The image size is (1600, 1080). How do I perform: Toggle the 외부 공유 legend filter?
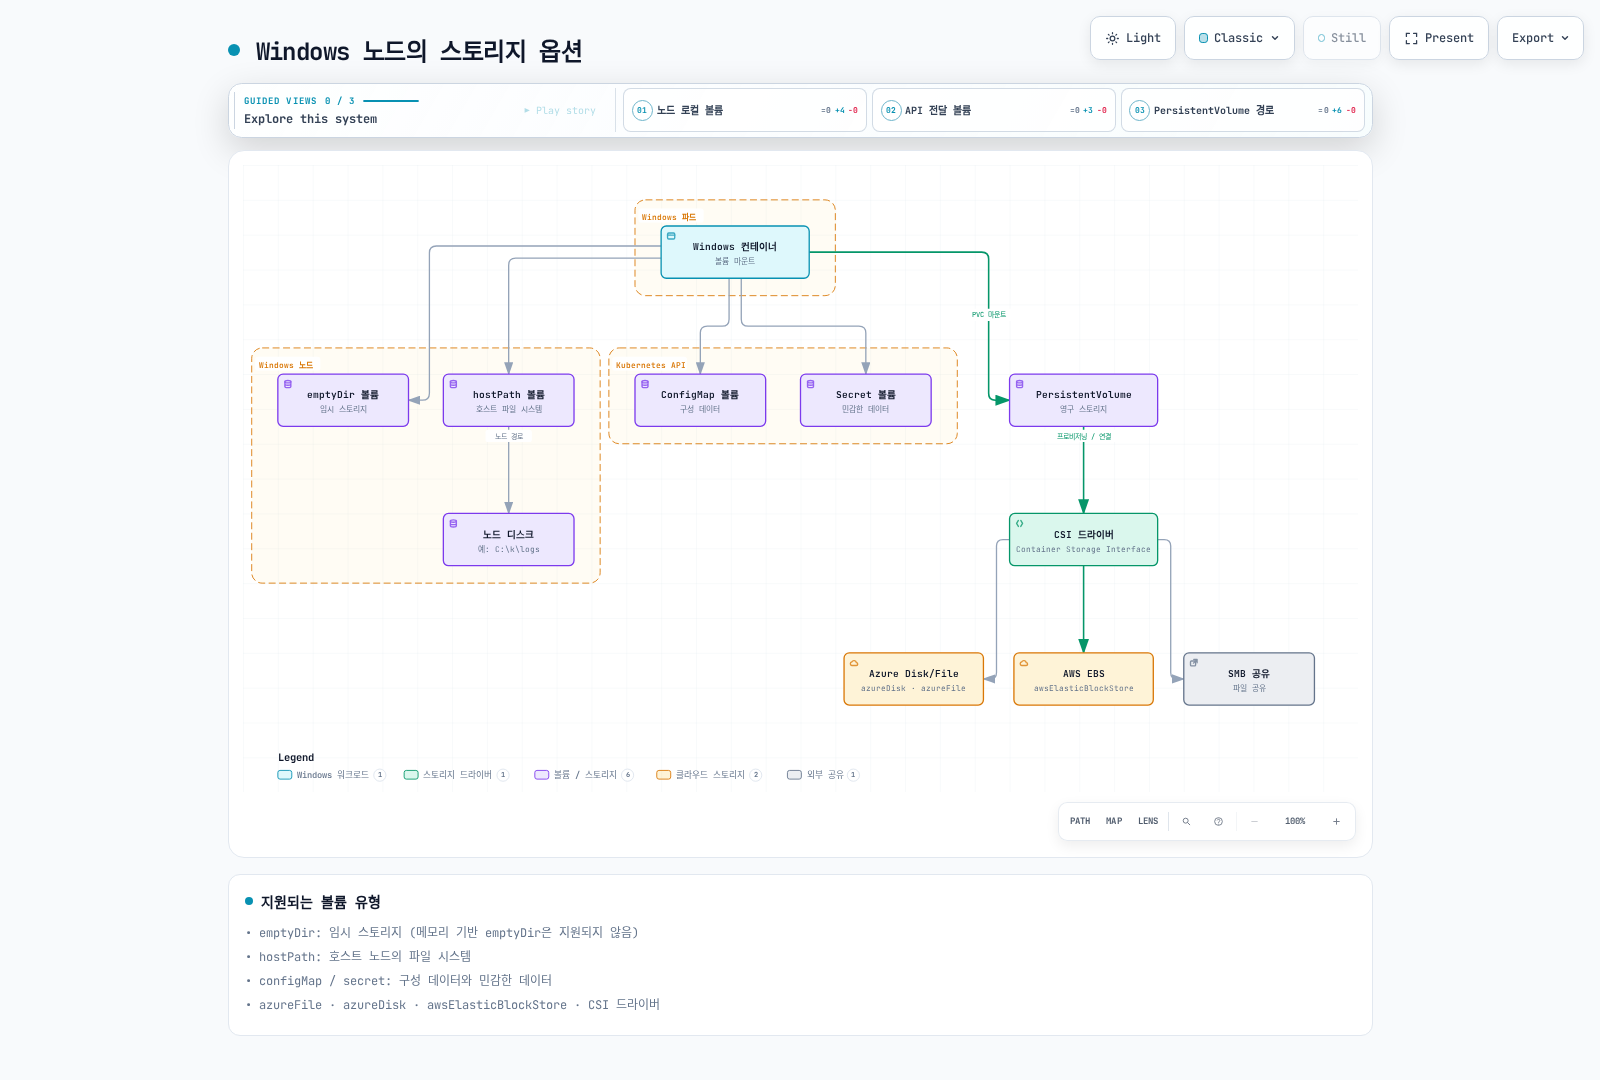pos(823,775)
